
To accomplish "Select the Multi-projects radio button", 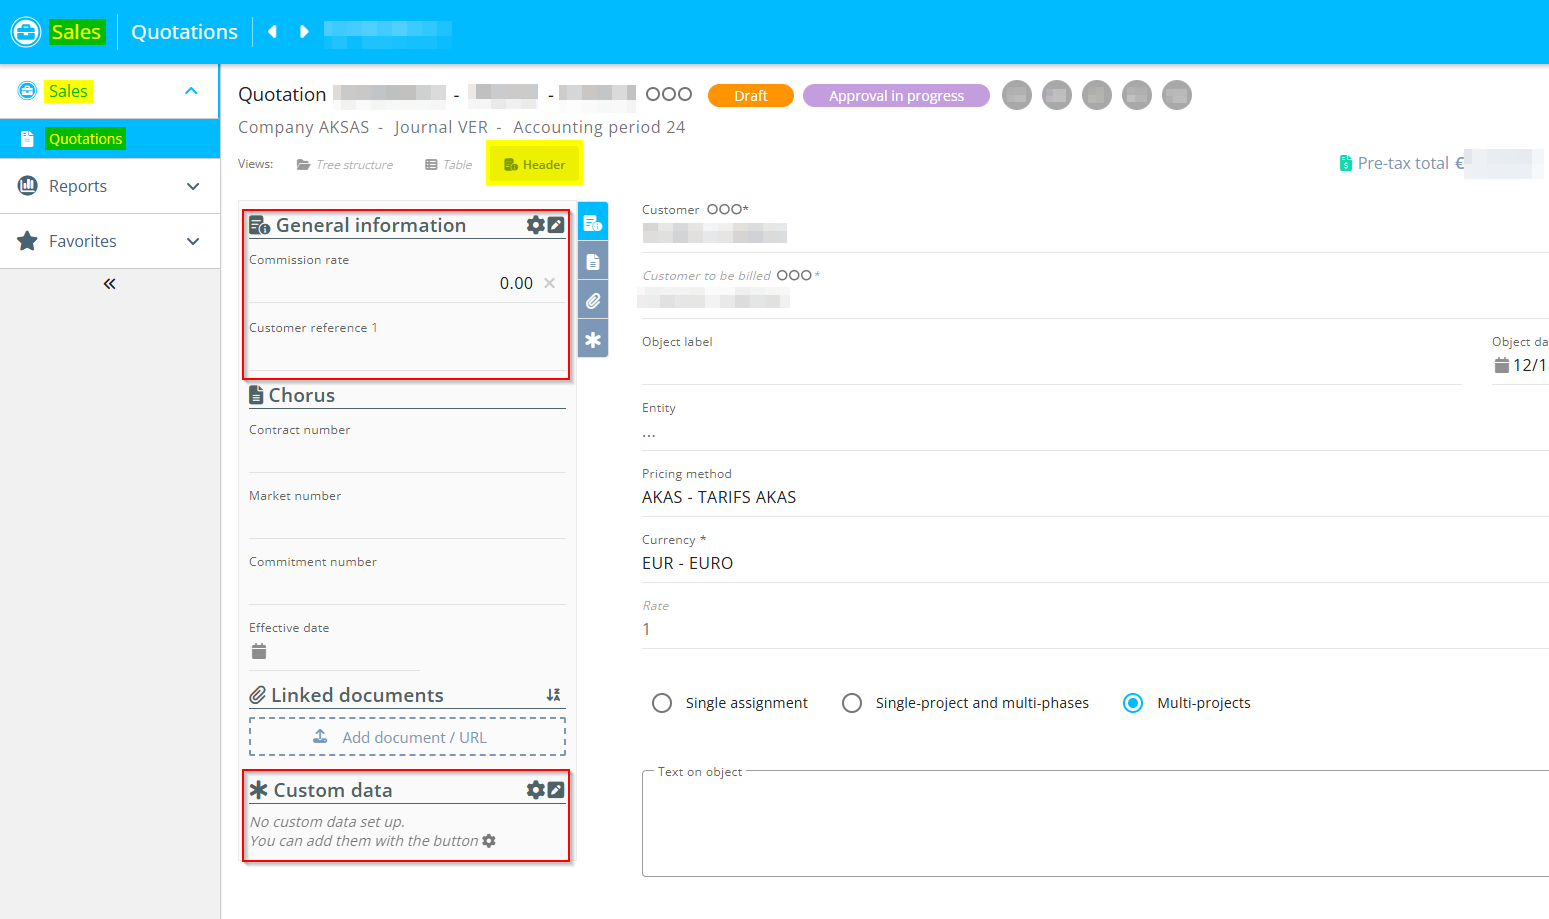I will click(x=1133, y=703).
